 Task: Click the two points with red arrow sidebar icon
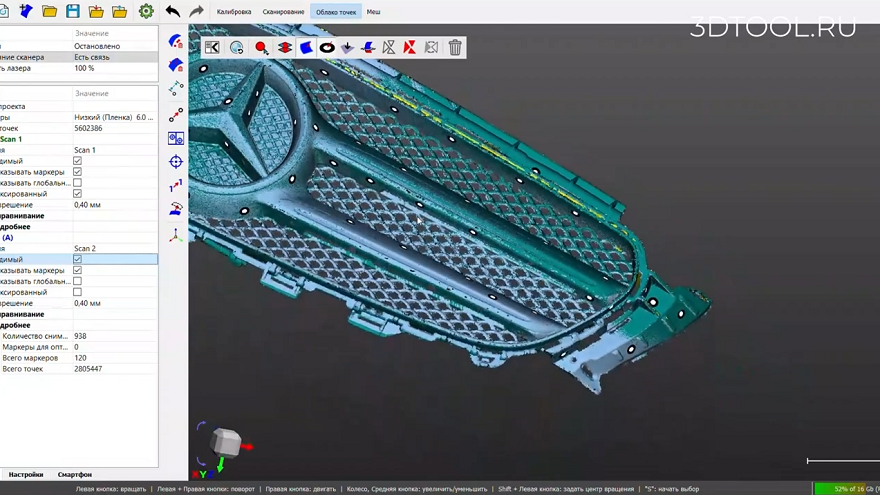click(x=176, y=114)
